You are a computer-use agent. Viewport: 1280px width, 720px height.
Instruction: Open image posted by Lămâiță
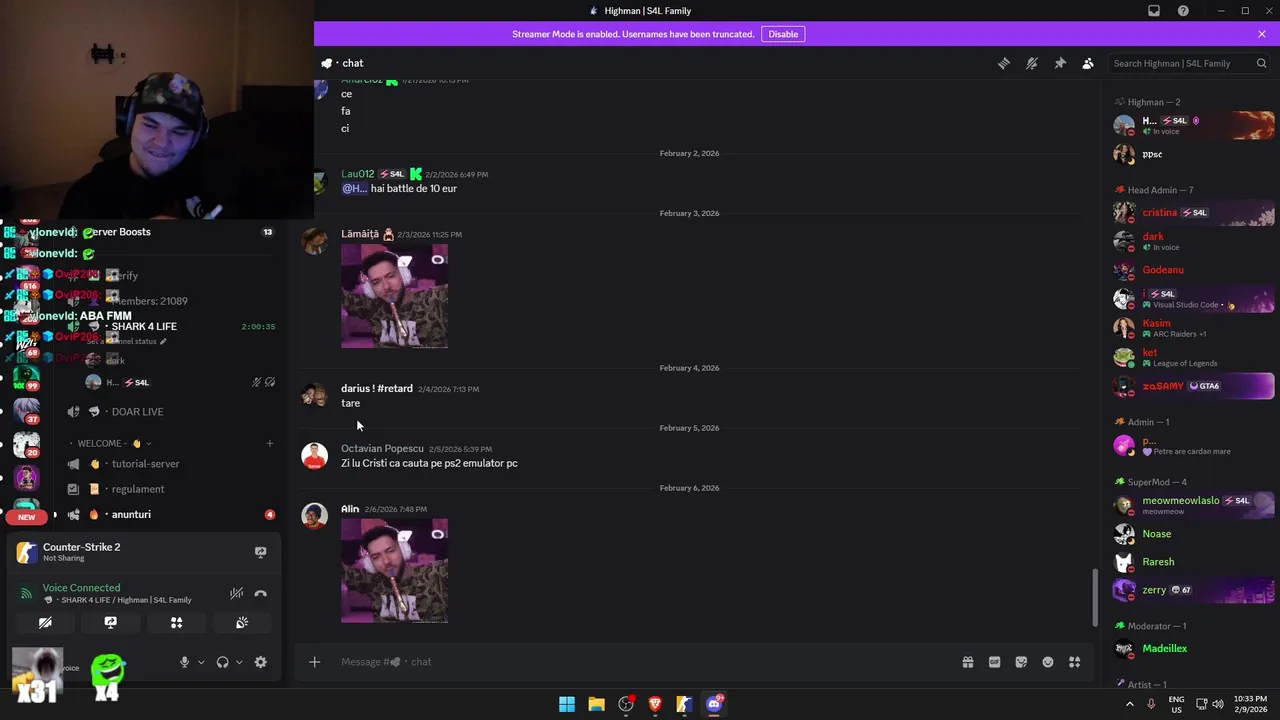click(394, 296)
